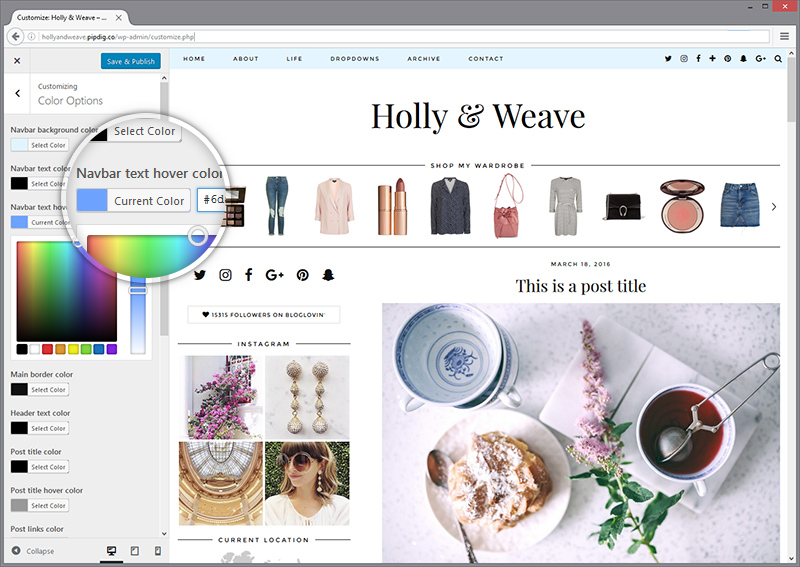Open search with the navbar magnifier icon
Image resolution: width=800 pixels, height=567 pixels.
click(x=778, y=59)
